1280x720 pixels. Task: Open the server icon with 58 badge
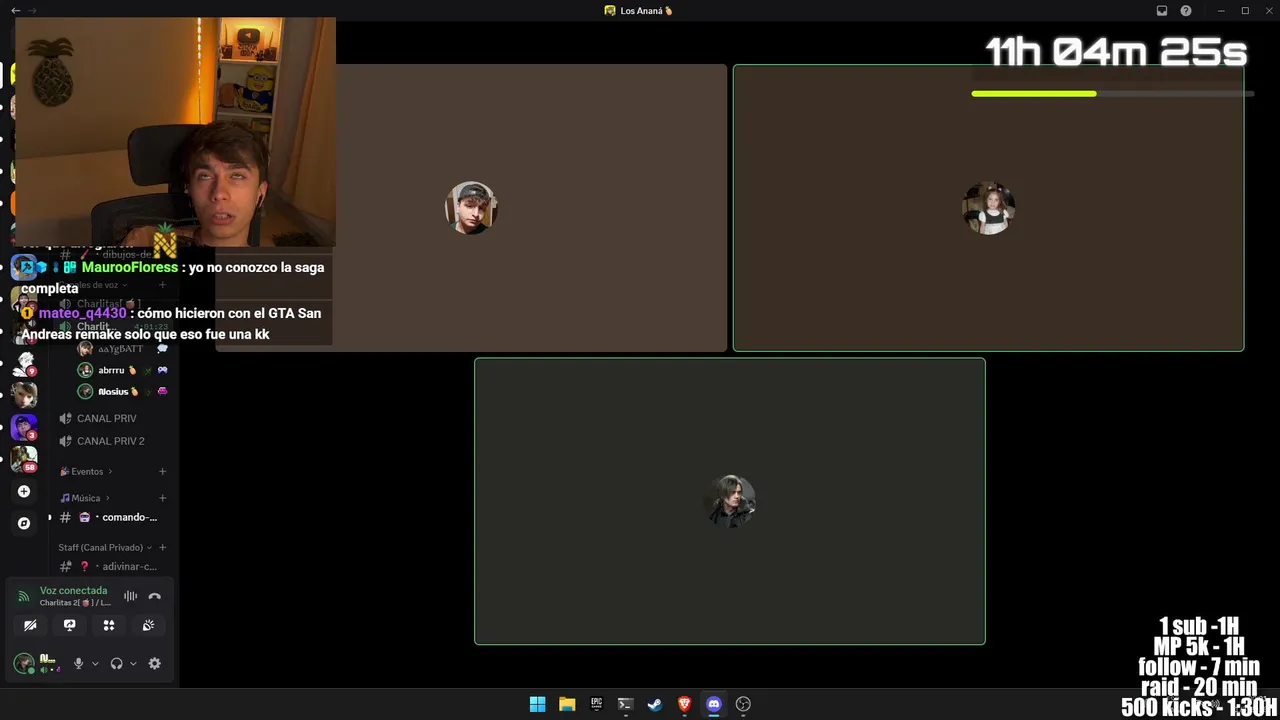(24, 459)
